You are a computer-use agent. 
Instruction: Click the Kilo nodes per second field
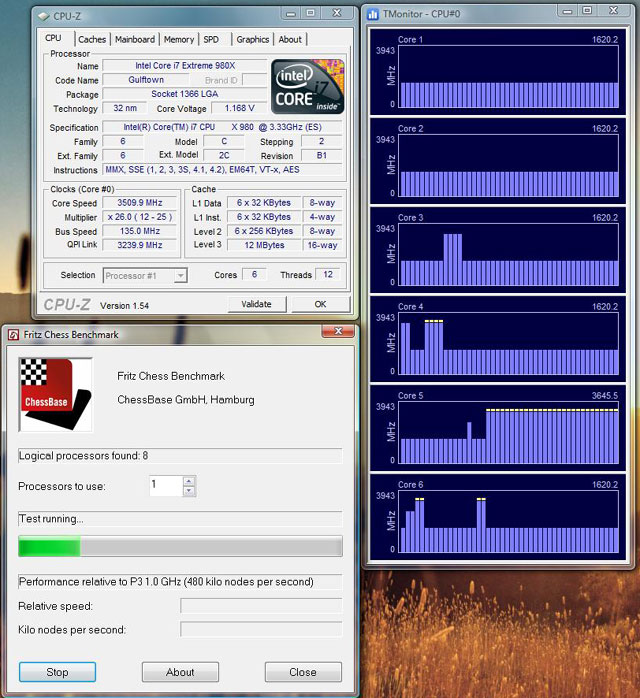(x=261, y=629)
